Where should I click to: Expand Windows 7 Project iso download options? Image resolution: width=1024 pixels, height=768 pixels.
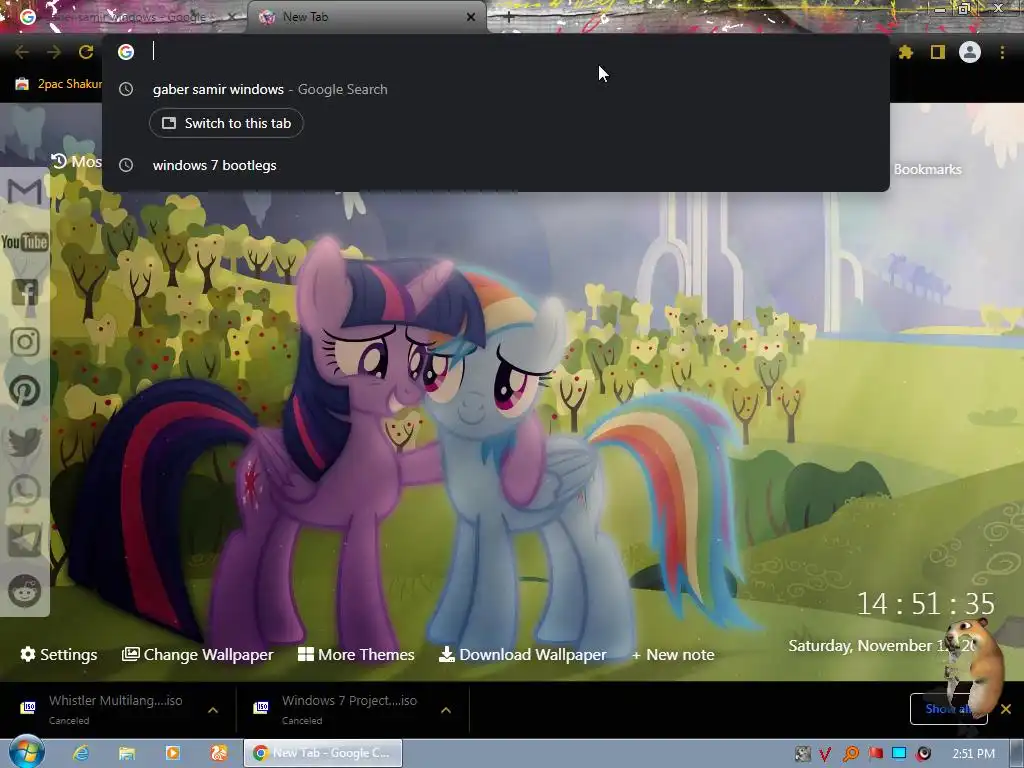point(446,710)
